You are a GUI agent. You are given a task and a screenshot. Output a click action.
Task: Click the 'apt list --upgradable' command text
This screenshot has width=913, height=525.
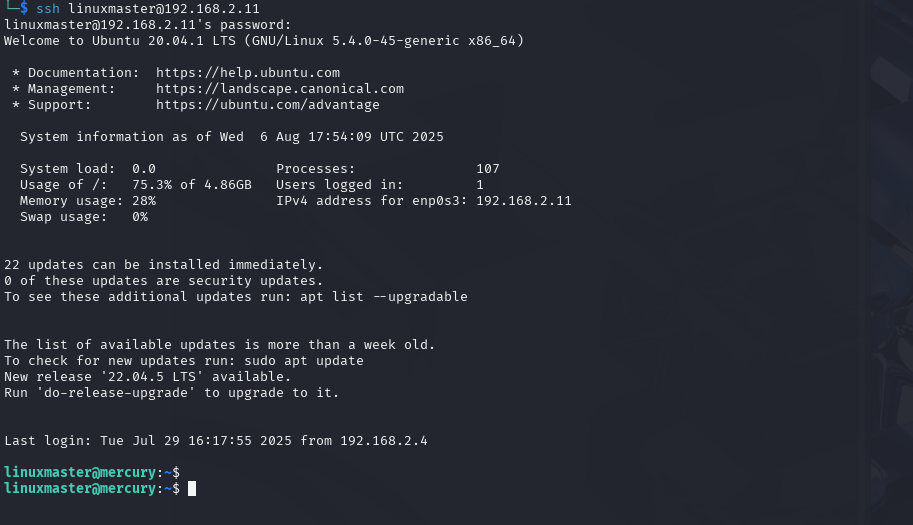click(x=384, y=297)
